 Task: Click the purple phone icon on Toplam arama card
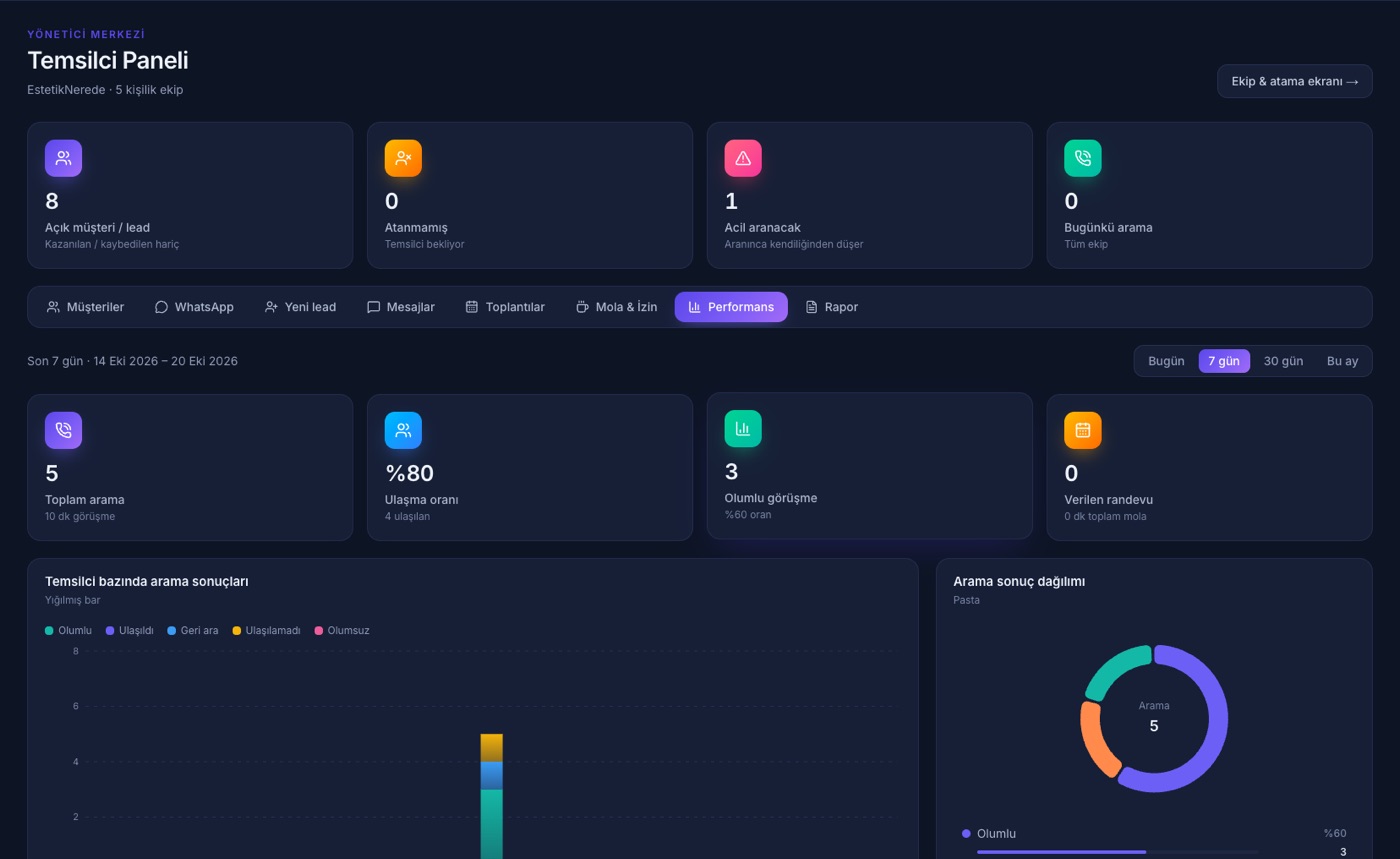(63, 430)
